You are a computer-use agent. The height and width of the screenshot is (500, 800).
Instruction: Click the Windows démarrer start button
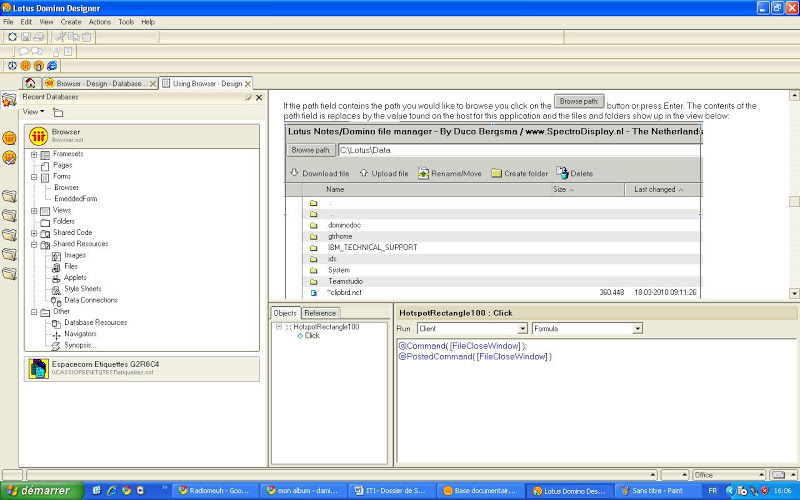pos(40,491)
